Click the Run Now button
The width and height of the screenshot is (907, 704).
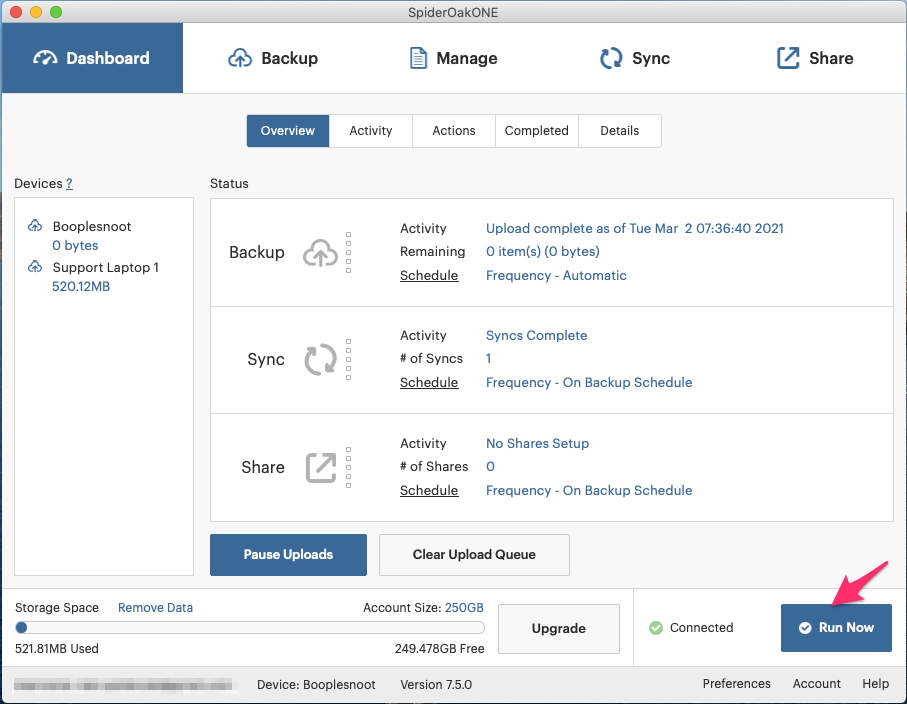[x=836, y=628]
